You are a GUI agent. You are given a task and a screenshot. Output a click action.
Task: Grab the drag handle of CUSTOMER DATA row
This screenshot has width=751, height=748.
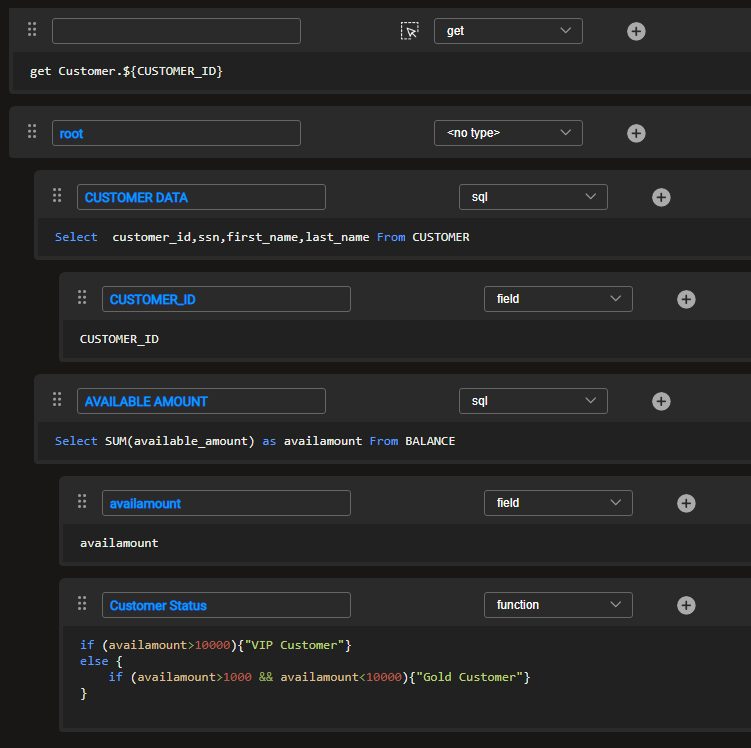click(x=57, y=197)
